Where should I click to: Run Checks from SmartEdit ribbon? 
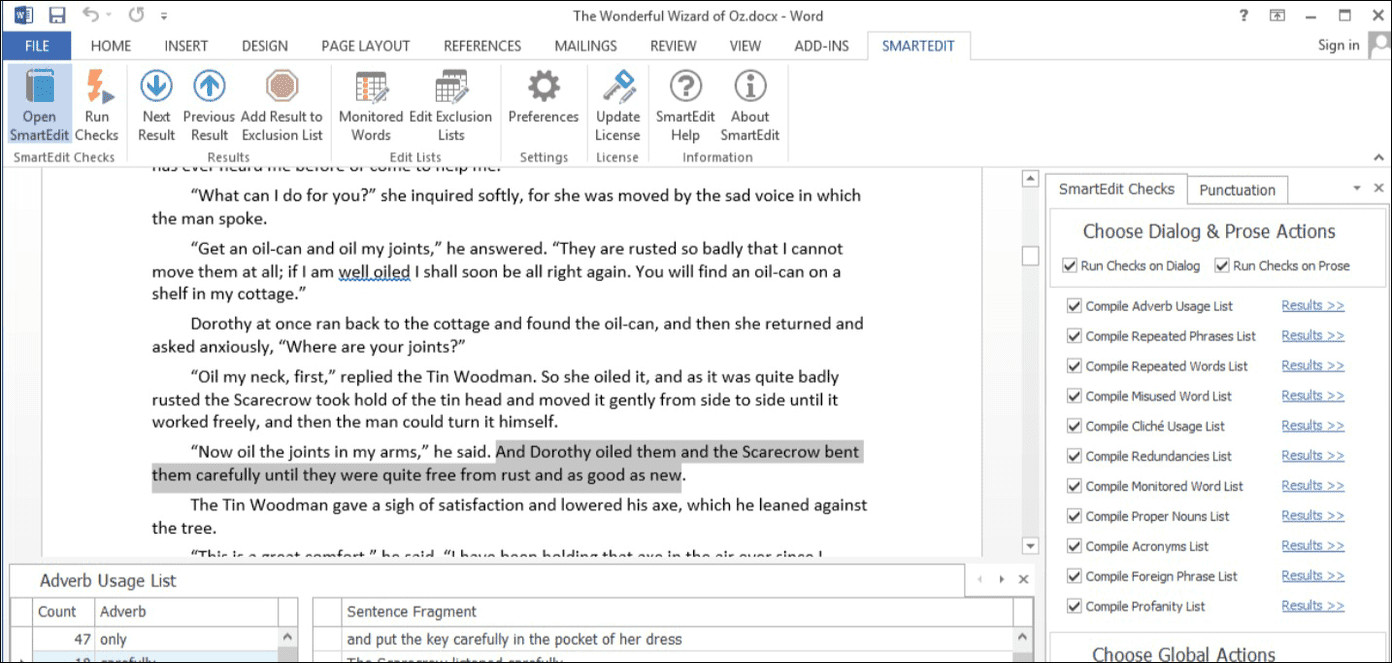[x=97, y=105]
